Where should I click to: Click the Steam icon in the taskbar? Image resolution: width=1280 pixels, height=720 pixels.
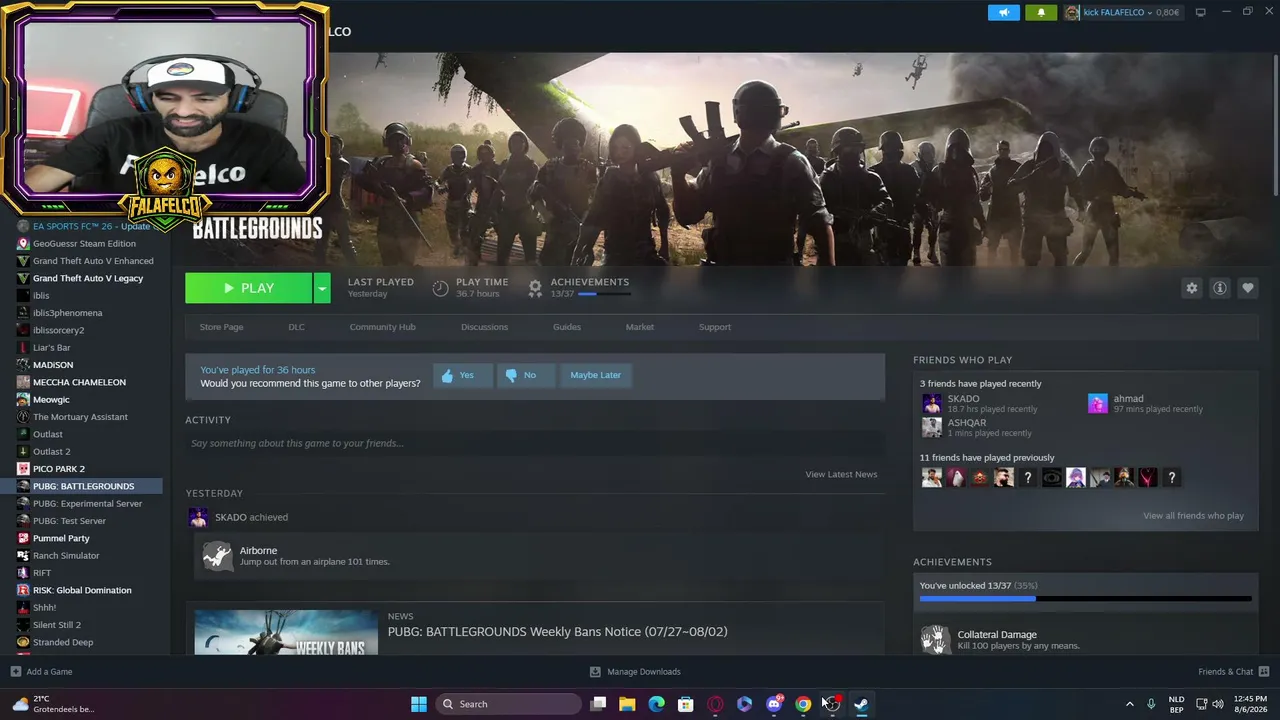pos(861,704)
